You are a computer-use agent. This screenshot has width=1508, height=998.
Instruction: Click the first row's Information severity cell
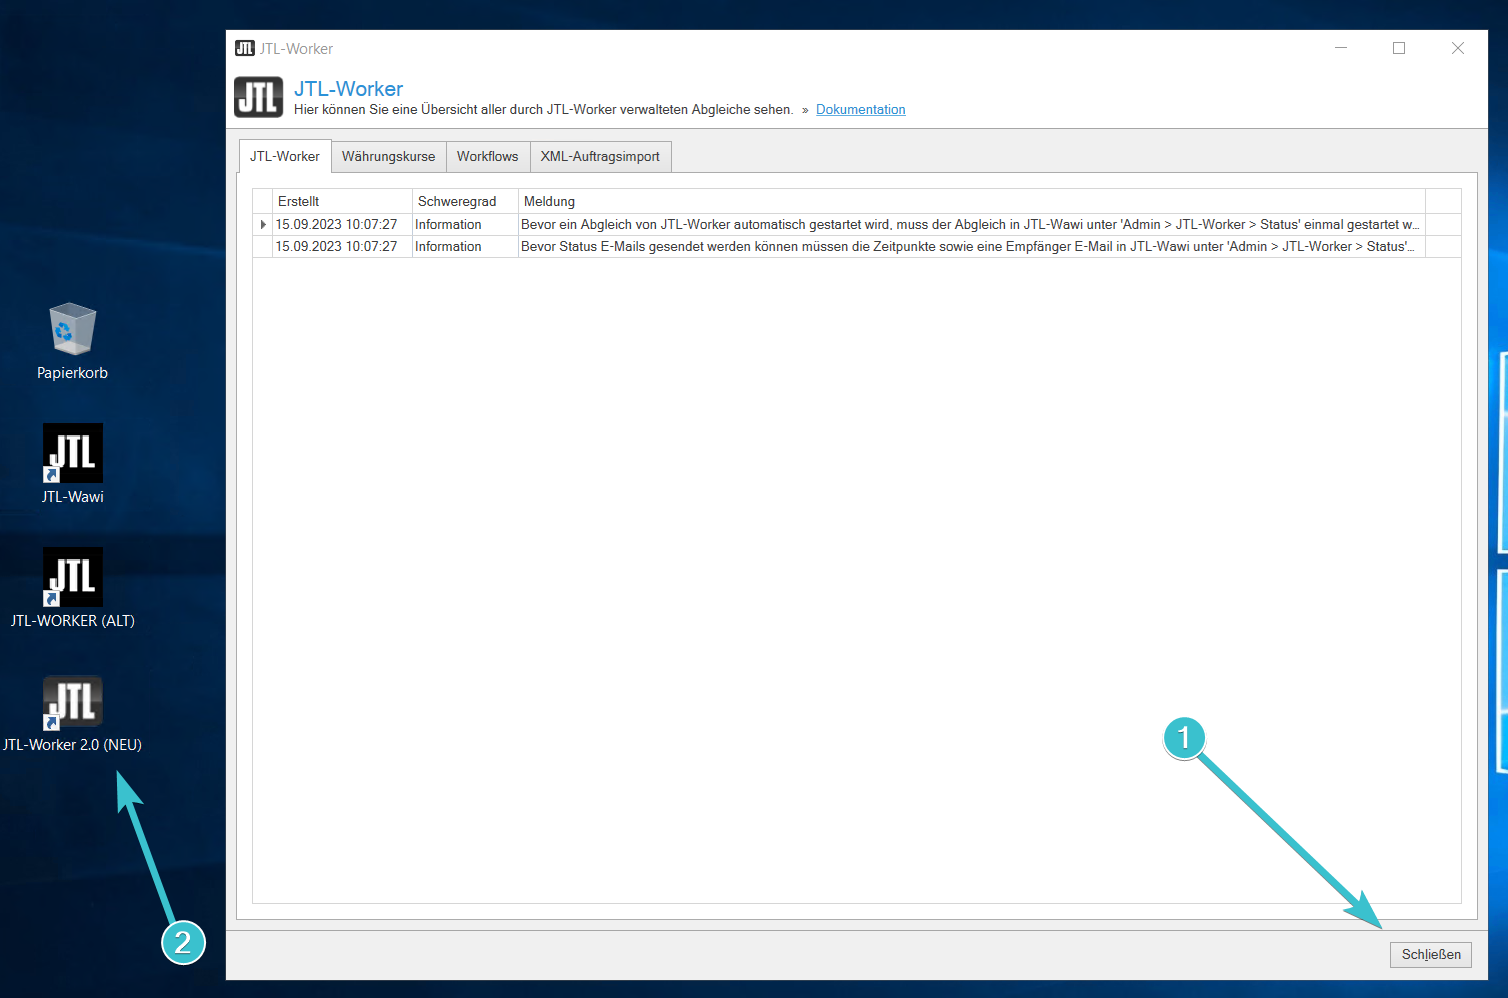[x=465, y=225]
